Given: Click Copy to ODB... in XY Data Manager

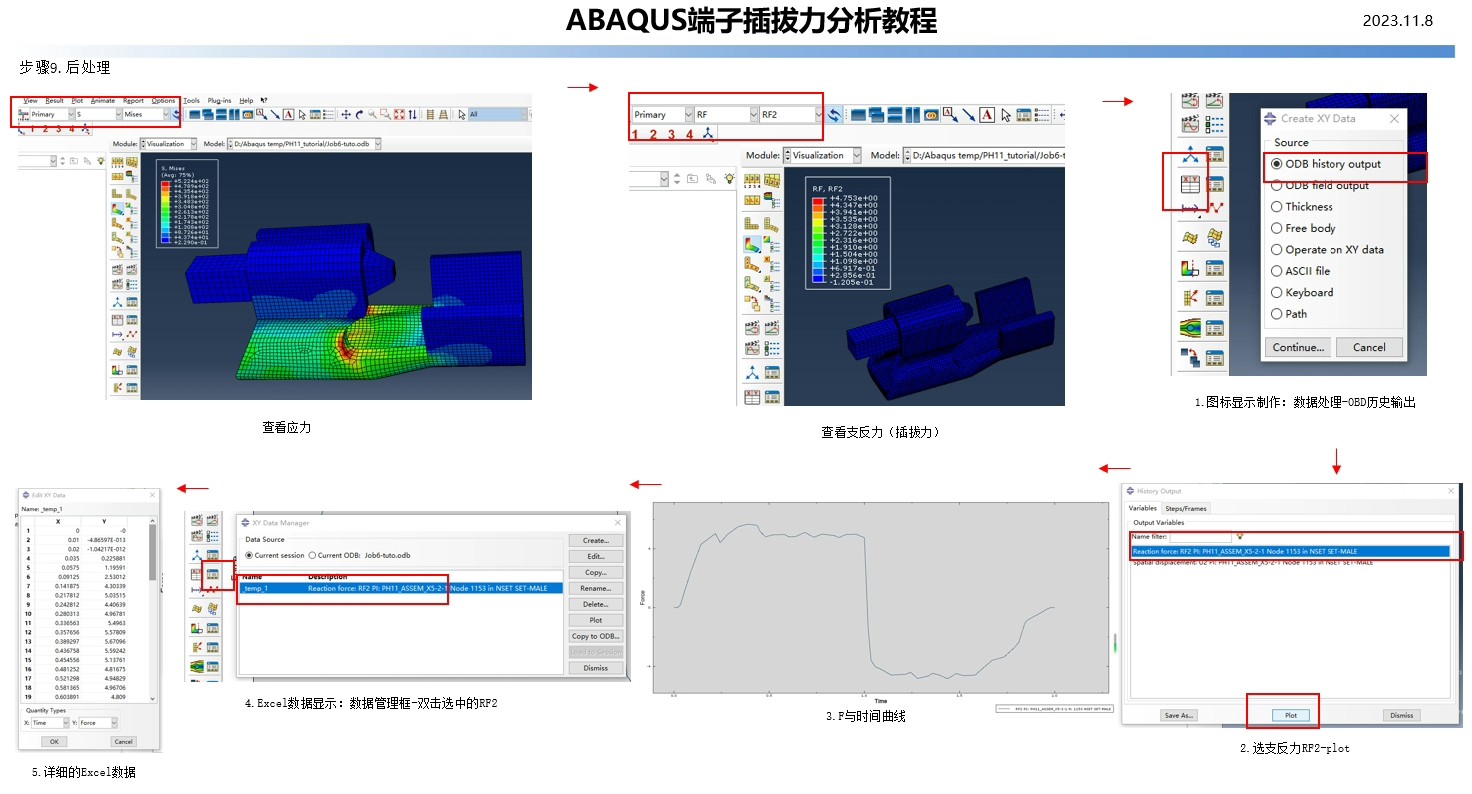Looking at the screenshot, I should (596, 636).
